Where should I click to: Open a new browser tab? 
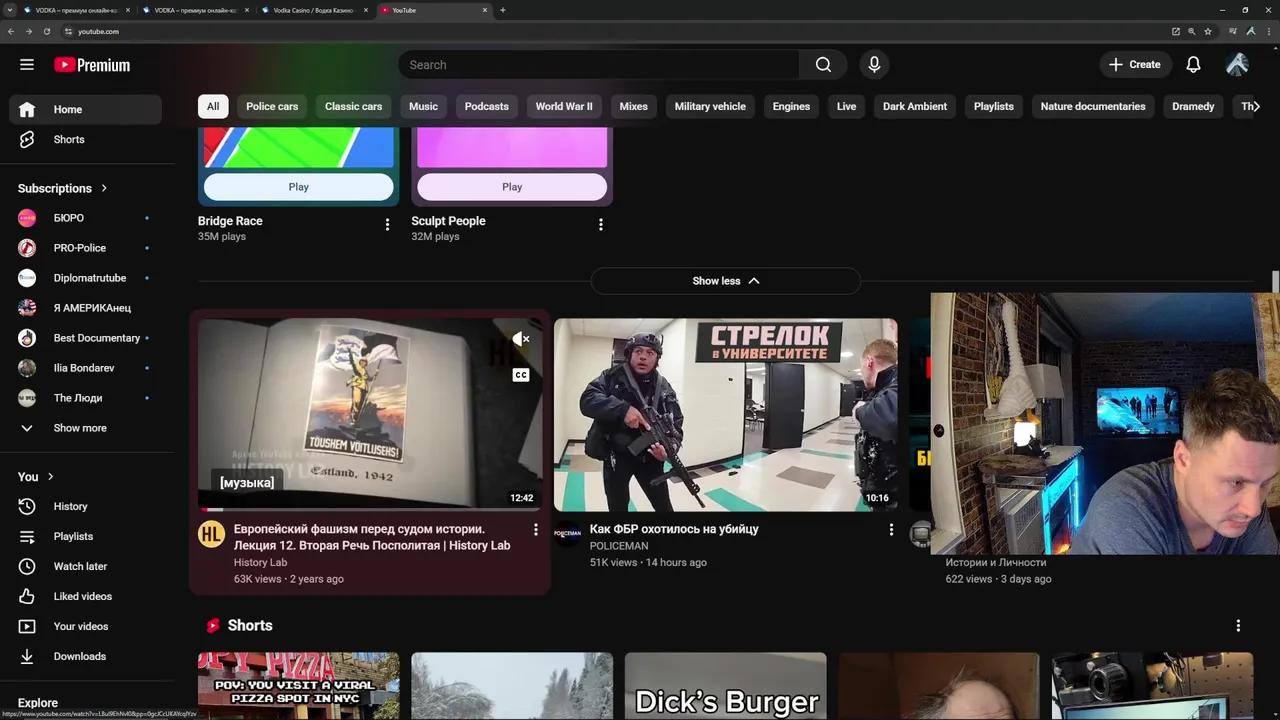point(502,10)
